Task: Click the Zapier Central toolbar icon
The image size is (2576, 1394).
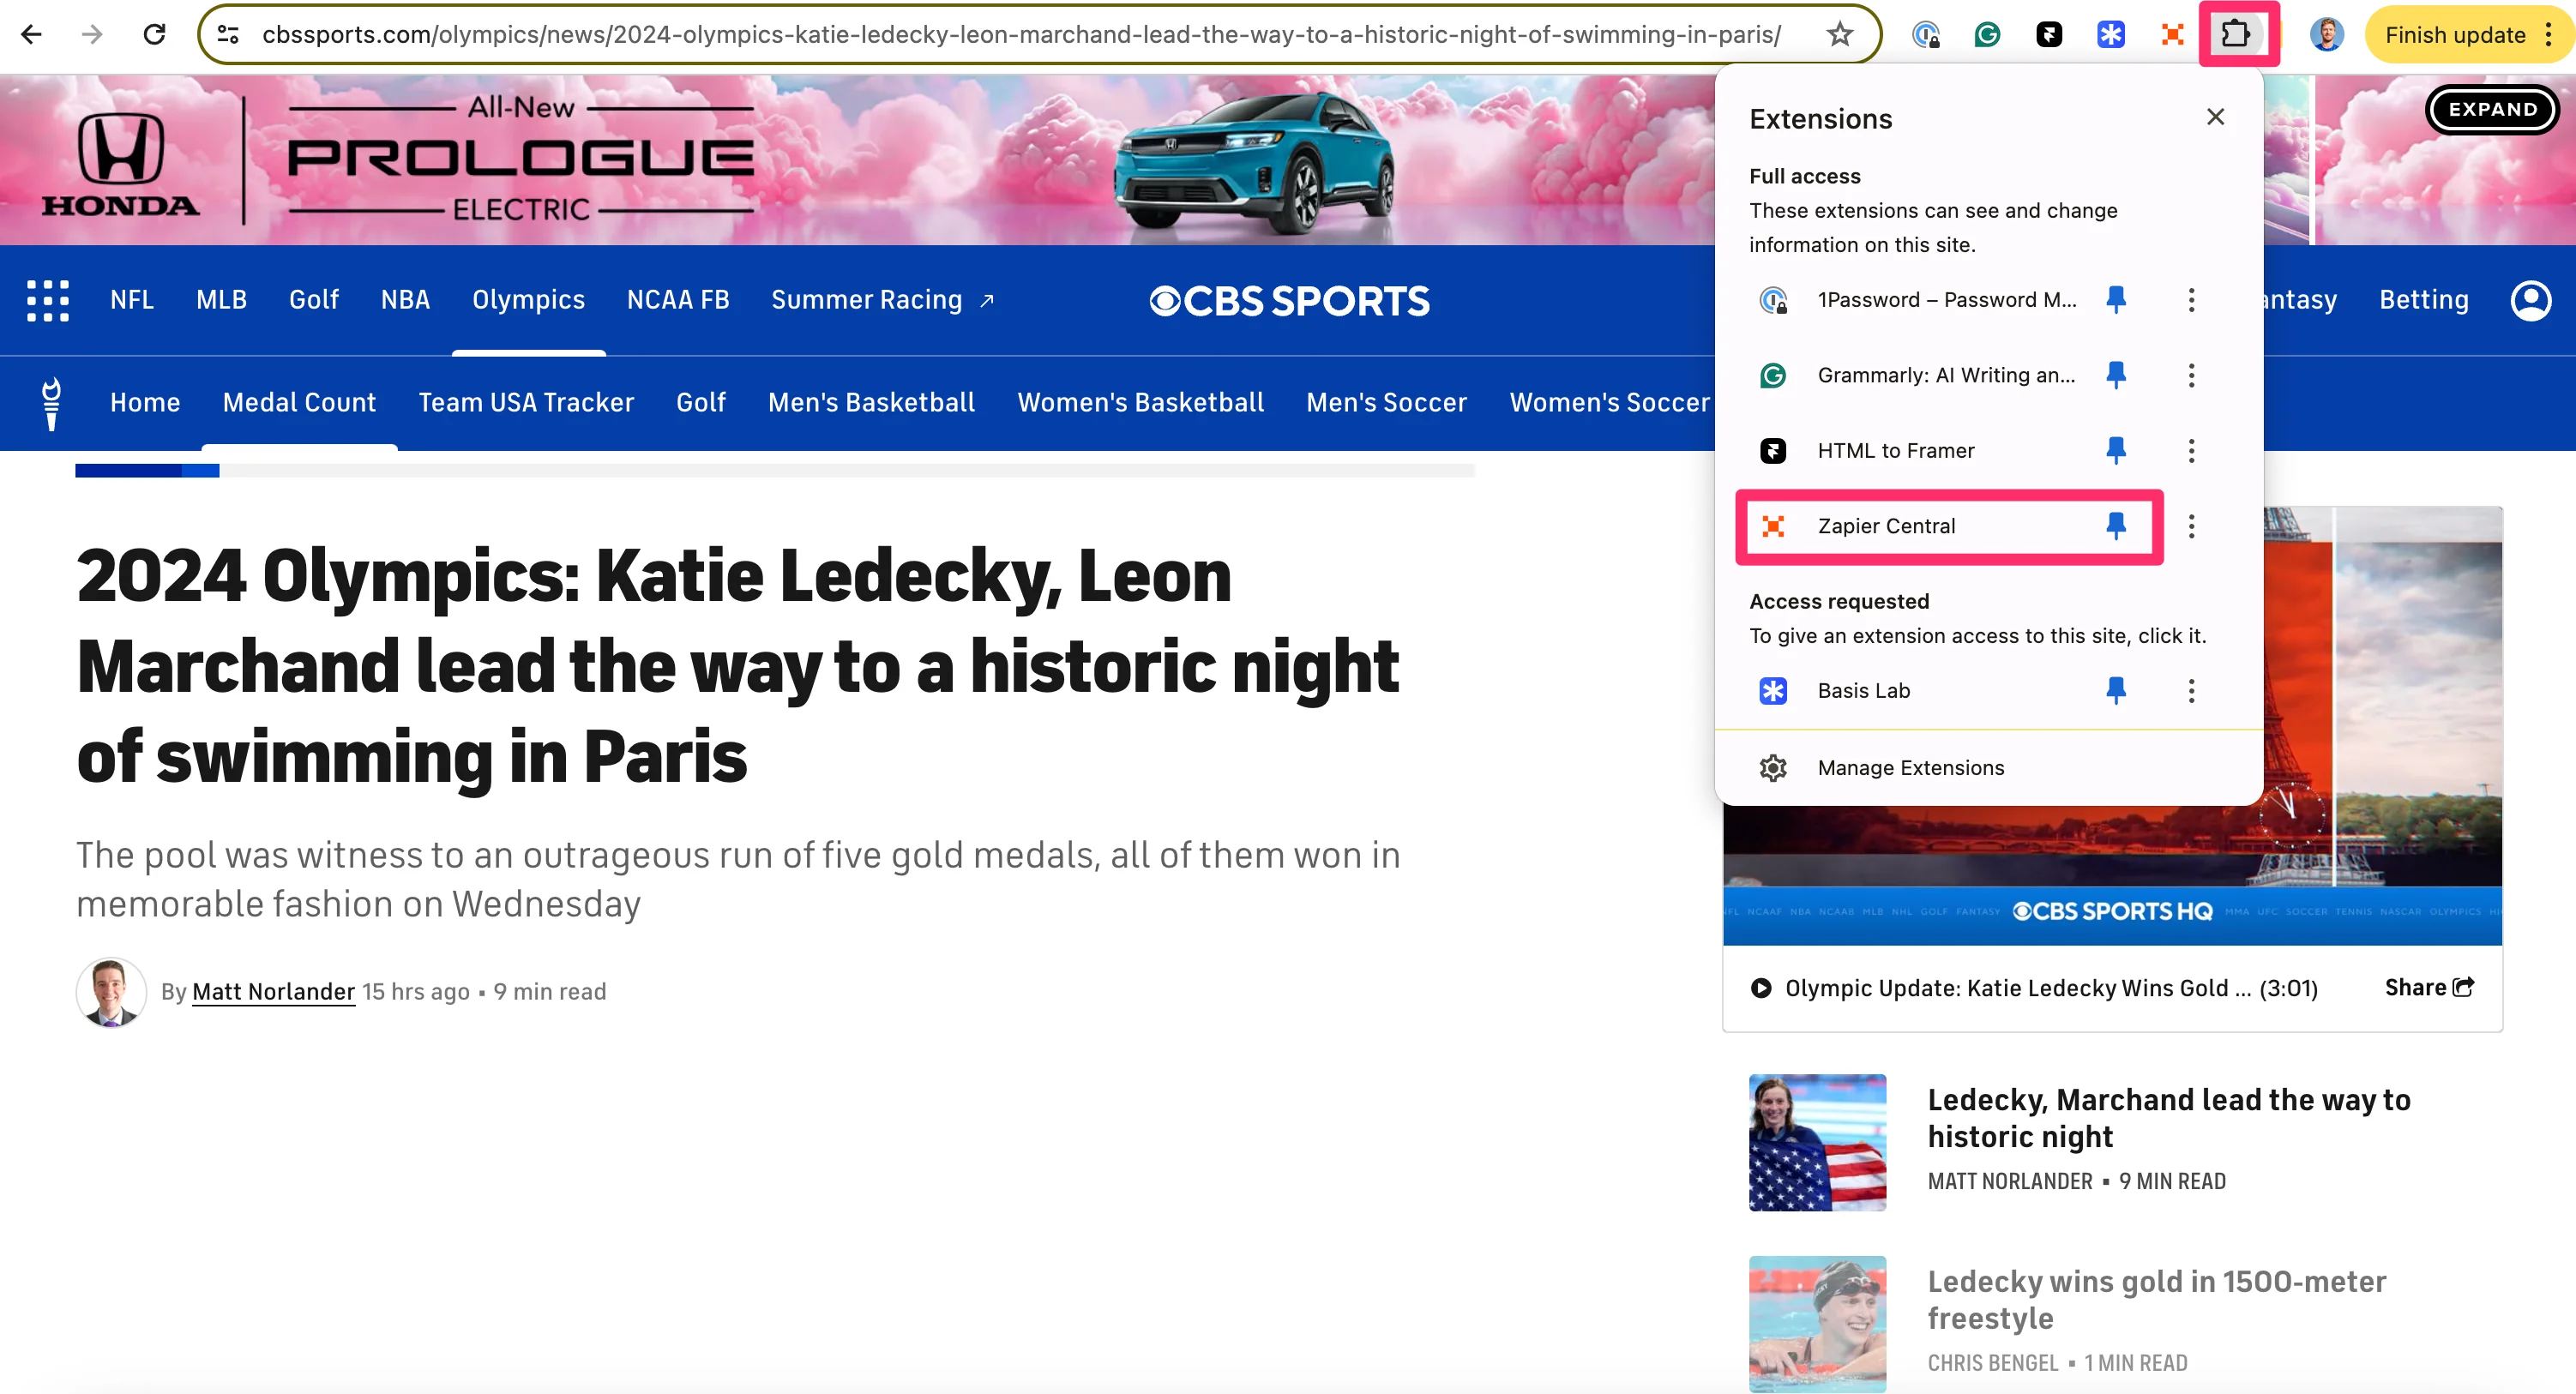Action: [2172, 35]
